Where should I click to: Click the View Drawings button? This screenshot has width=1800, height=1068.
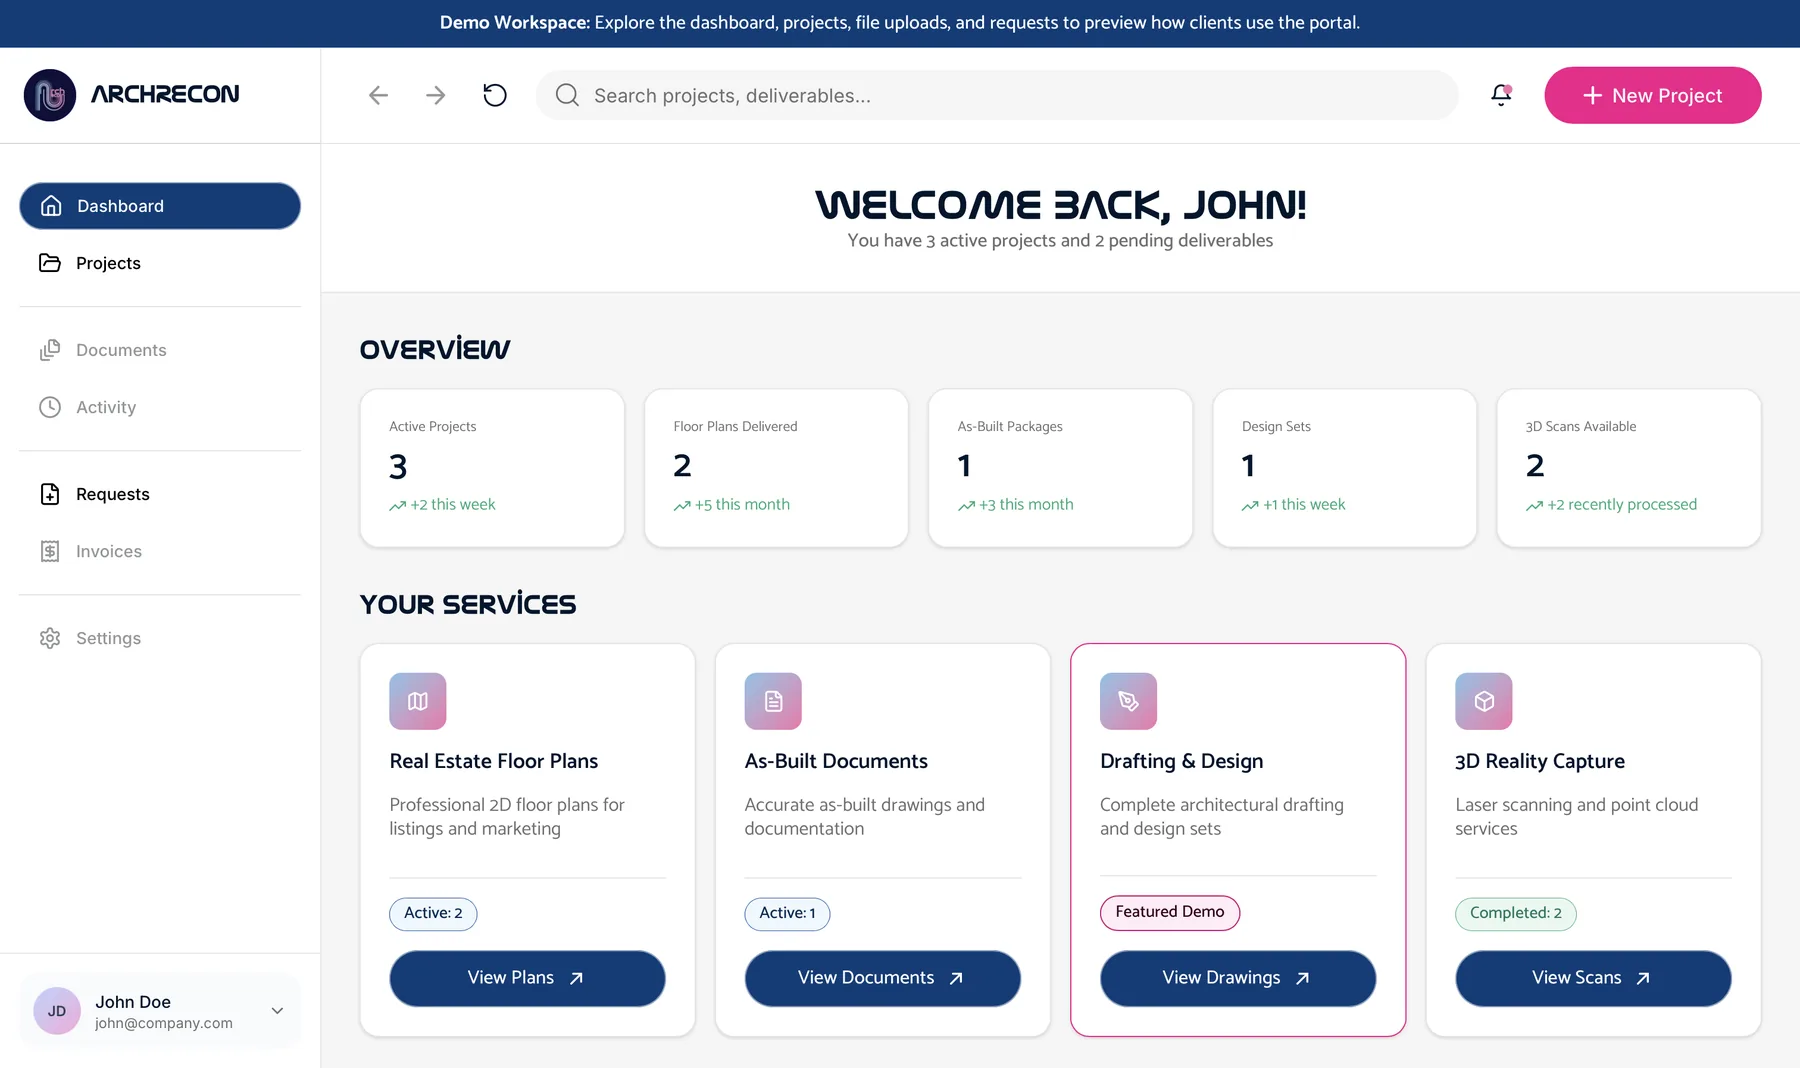point(1238,978)
